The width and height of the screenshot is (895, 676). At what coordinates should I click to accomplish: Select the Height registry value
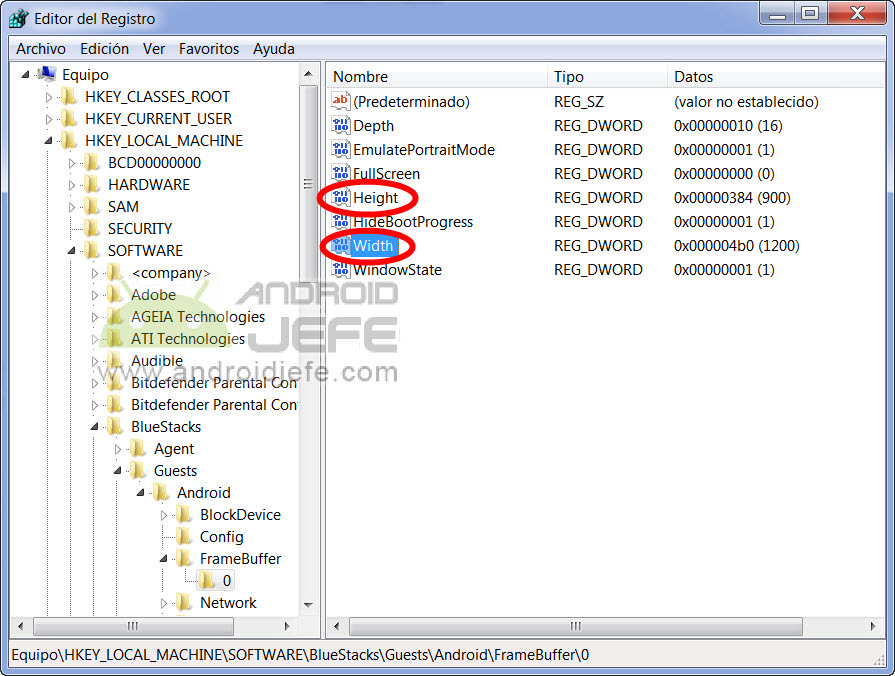click(x=375, y=198)
